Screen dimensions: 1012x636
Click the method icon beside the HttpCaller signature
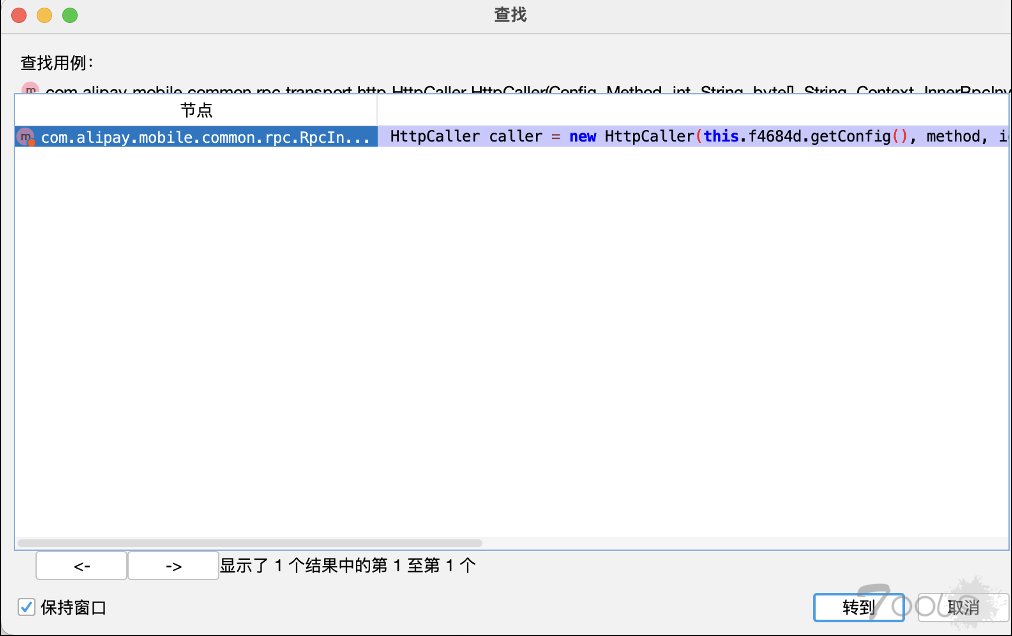pos(29,90)
